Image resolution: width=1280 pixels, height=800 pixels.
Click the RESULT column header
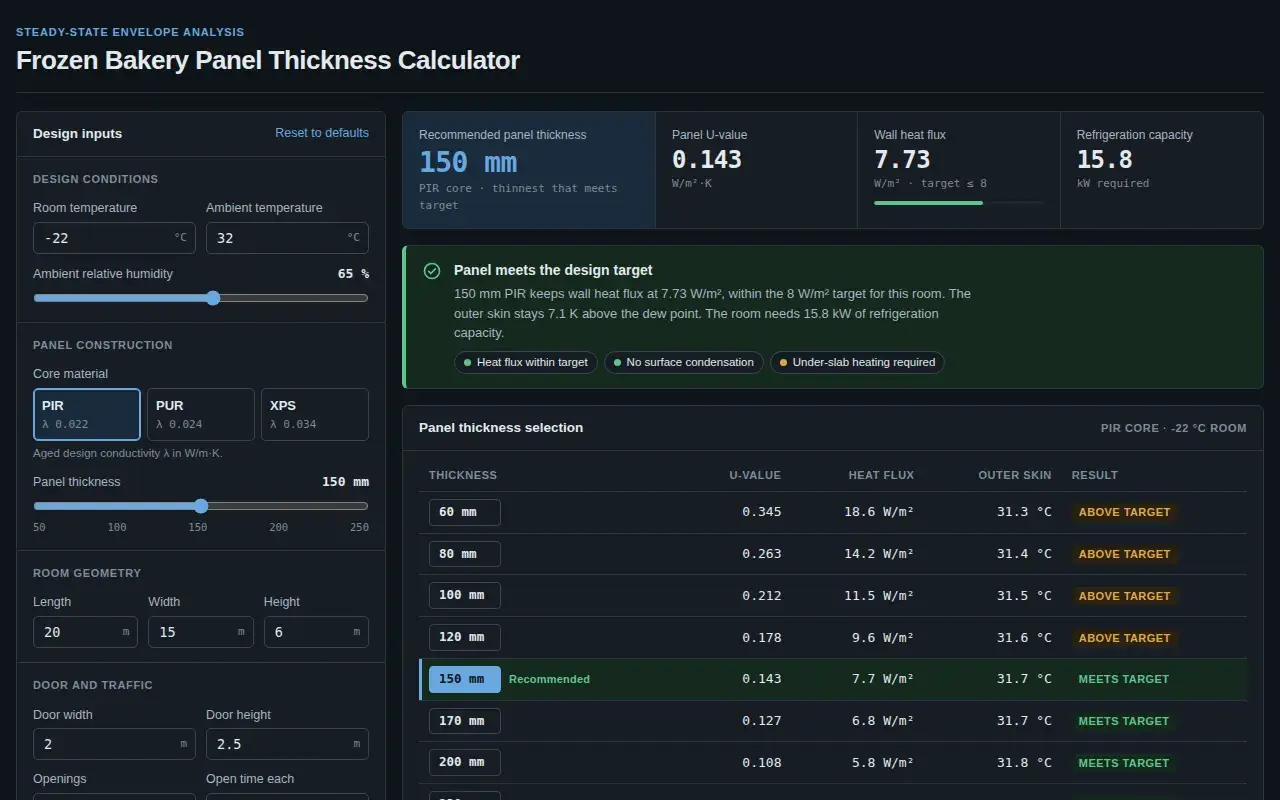(x=1095, y=475)
